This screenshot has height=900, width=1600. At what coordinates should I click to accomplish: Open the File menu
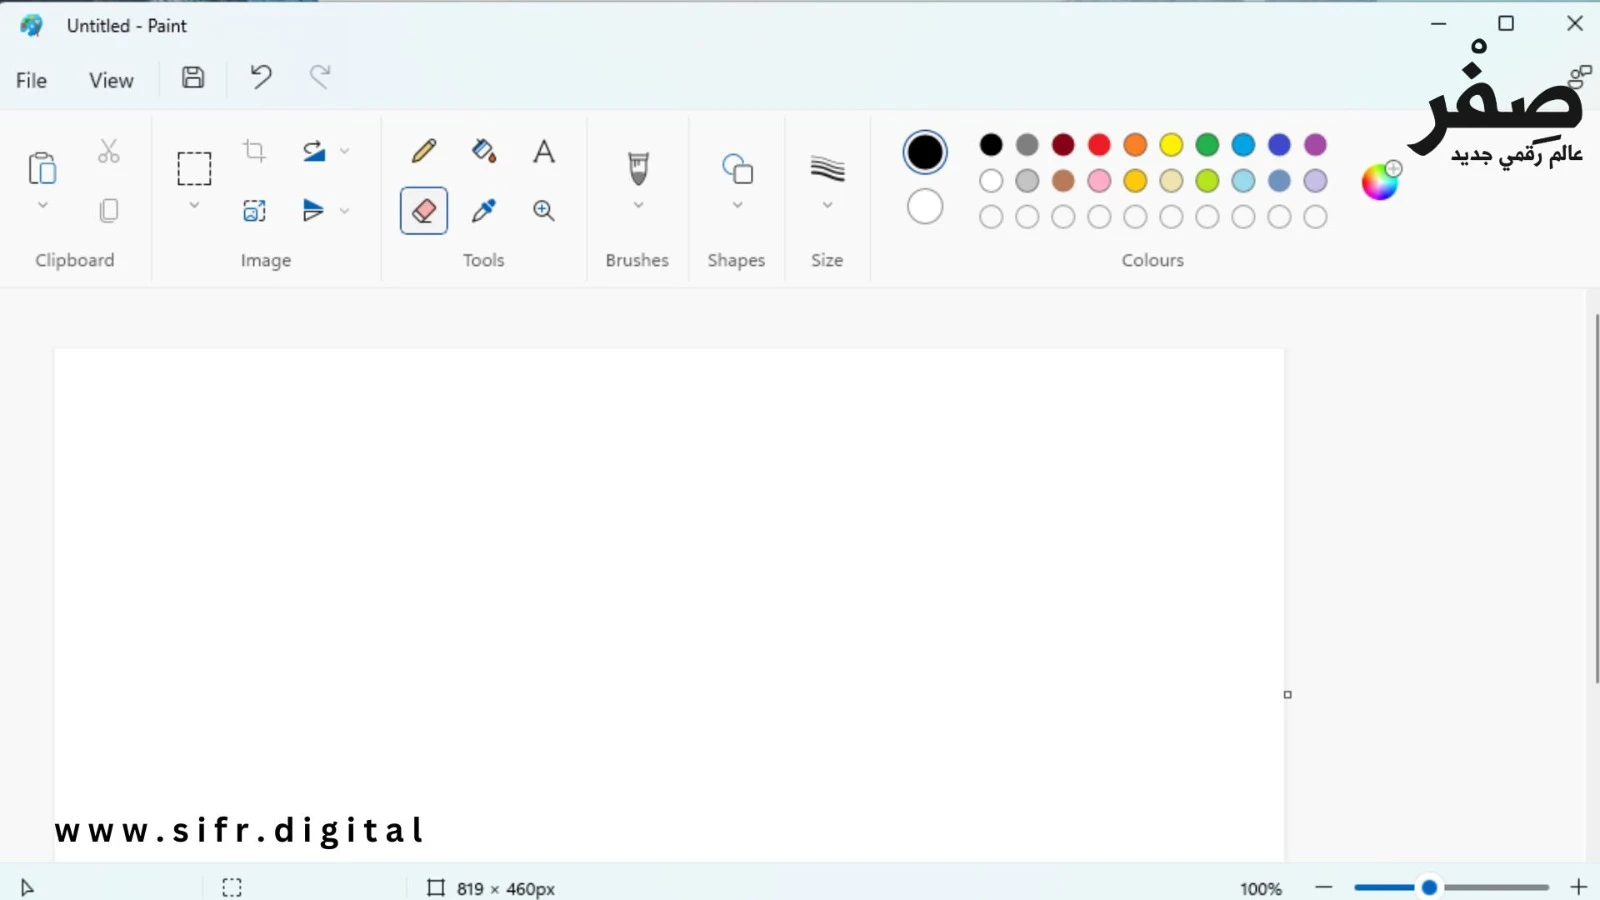point(31,80)
